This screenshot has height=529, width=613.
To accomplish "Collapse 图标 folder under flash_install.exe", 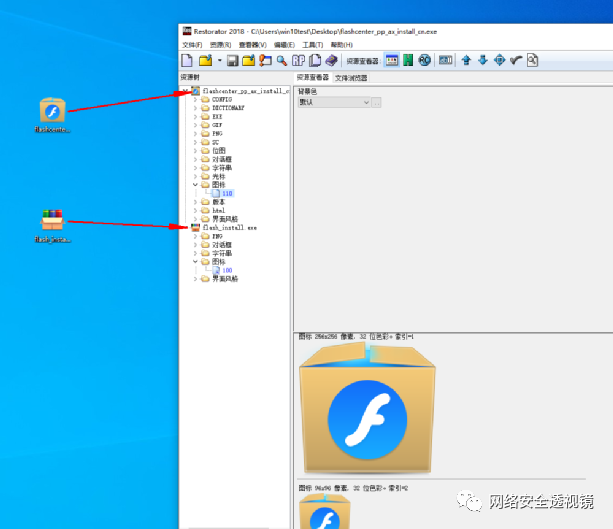I will 195,262.
